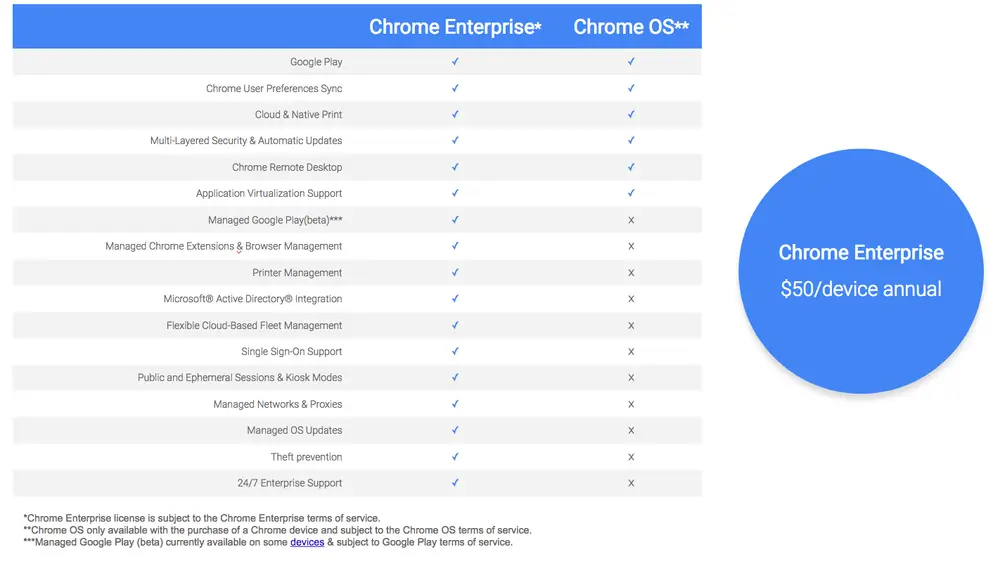Screen dimensions: 1000x561
Task: Click the Chrome User Preferences Sync label
Action: pyautogui.click(x=274, y=88)
